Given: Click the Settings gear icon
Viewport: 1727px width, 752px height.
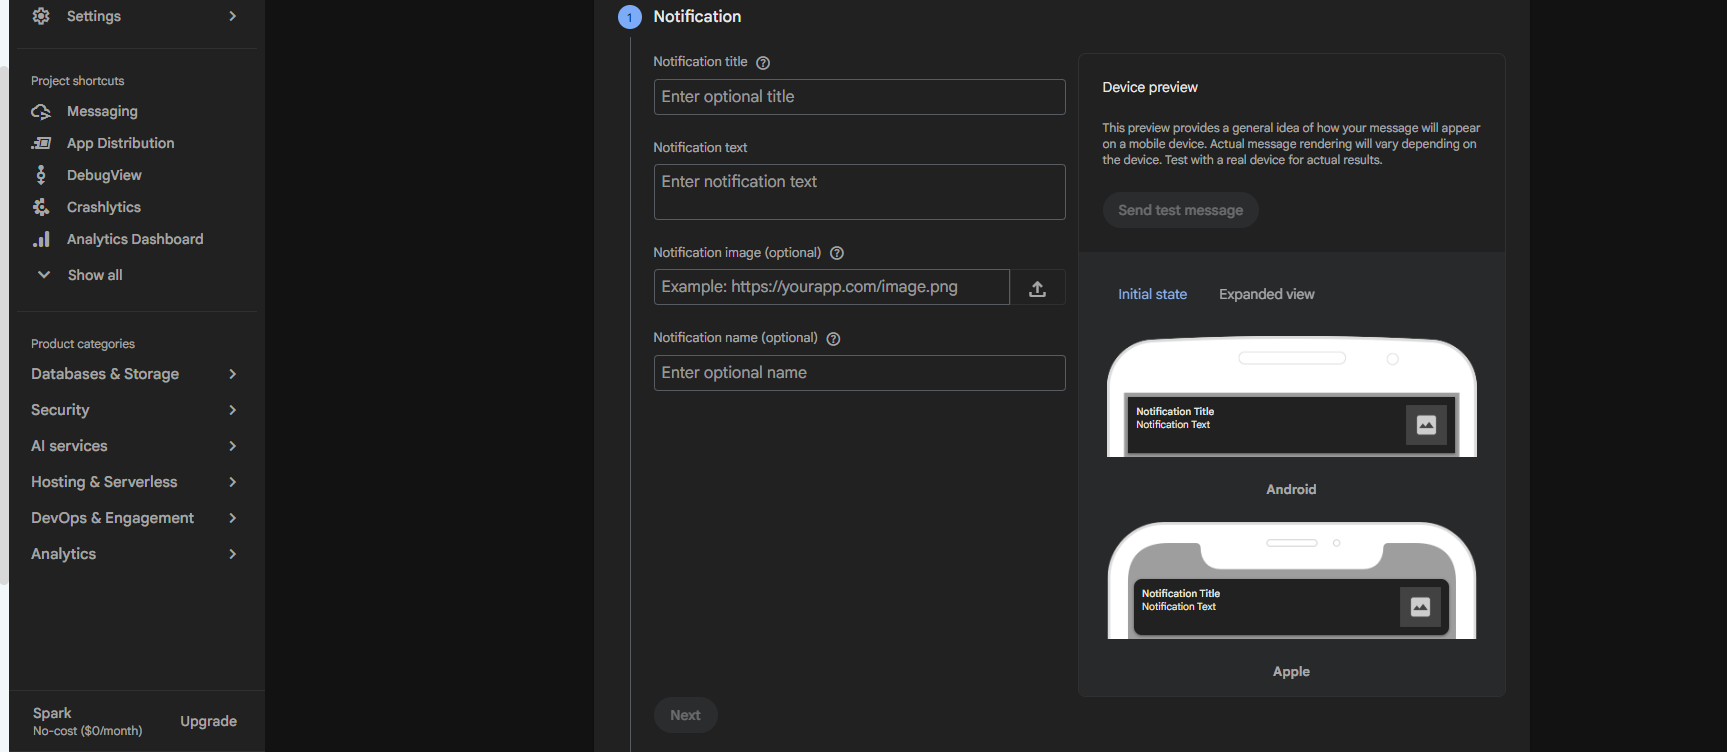Looking at the screenshot, I should [41, 16].
